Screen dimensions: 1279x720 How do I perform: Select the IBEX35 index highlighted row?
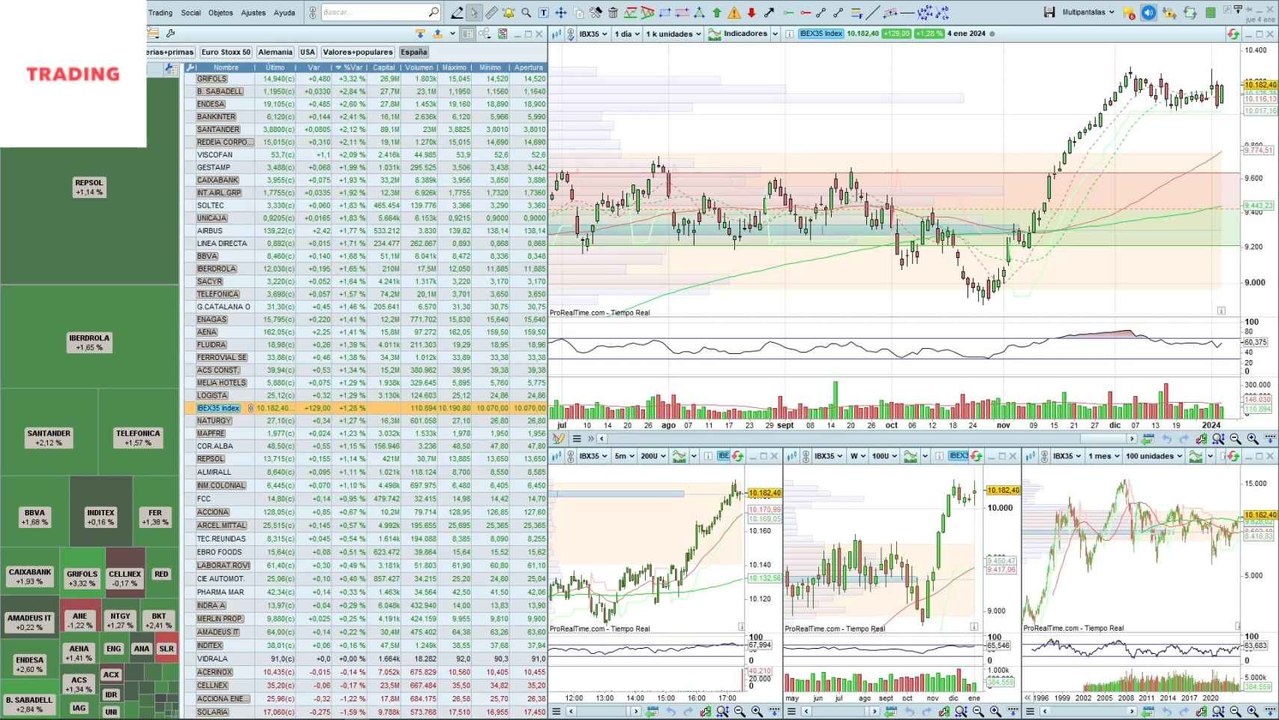pyautogui.click(x=366, y=408)
